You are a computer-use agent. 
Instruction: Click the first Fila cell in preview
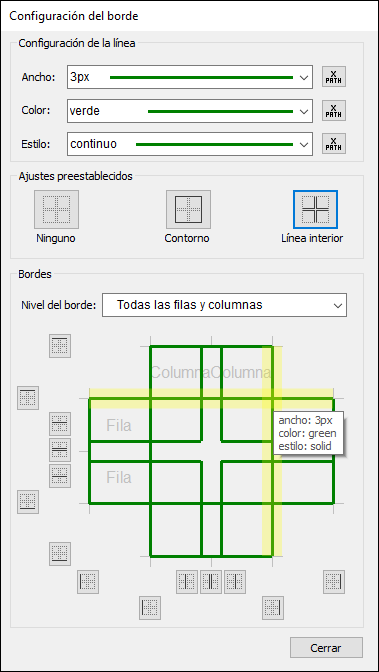pos(119,426)
